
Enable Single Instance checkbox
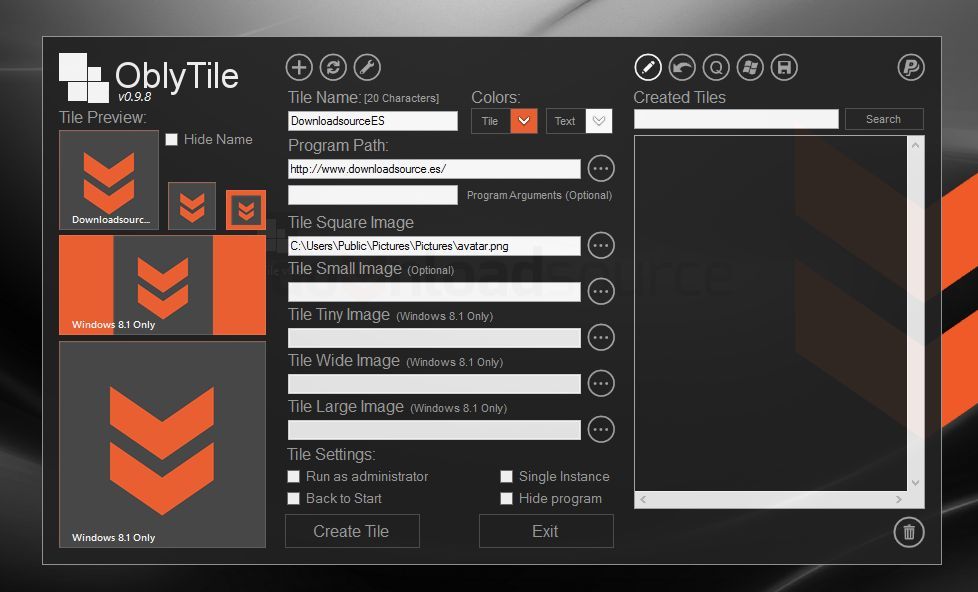click(x=506, y=477)
